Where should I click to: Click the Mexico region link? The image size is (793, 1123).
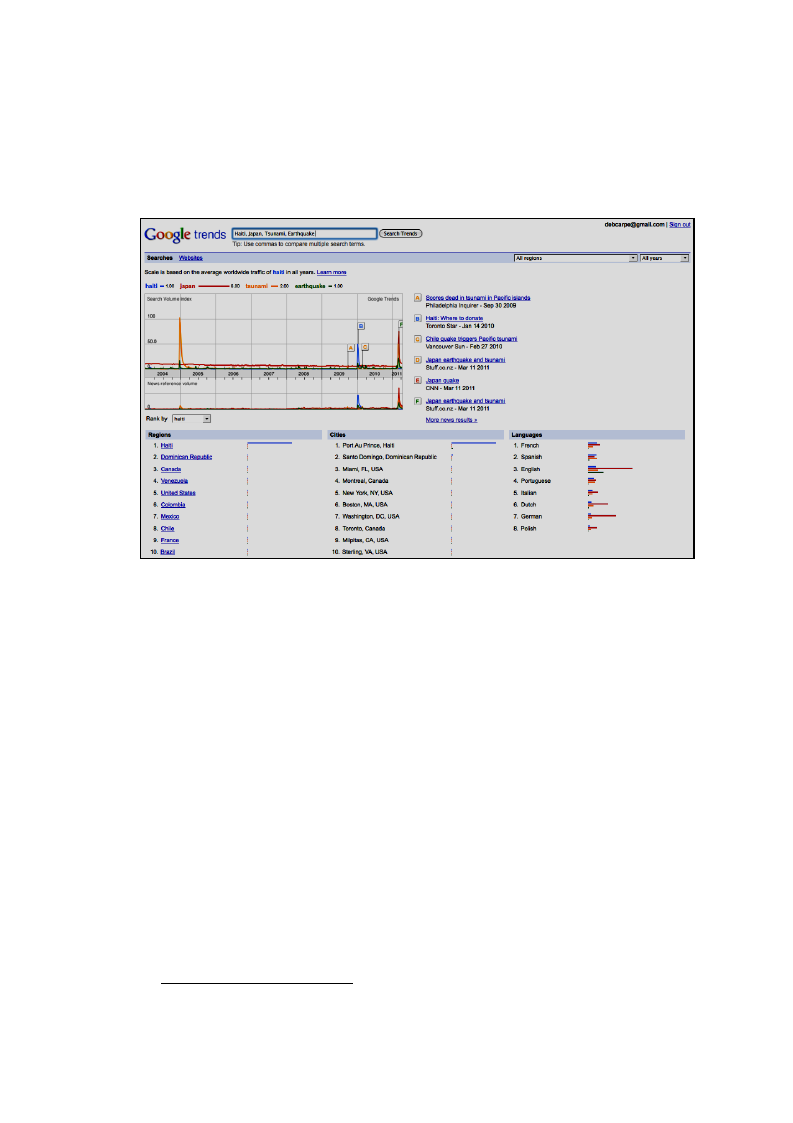[170, 516]
